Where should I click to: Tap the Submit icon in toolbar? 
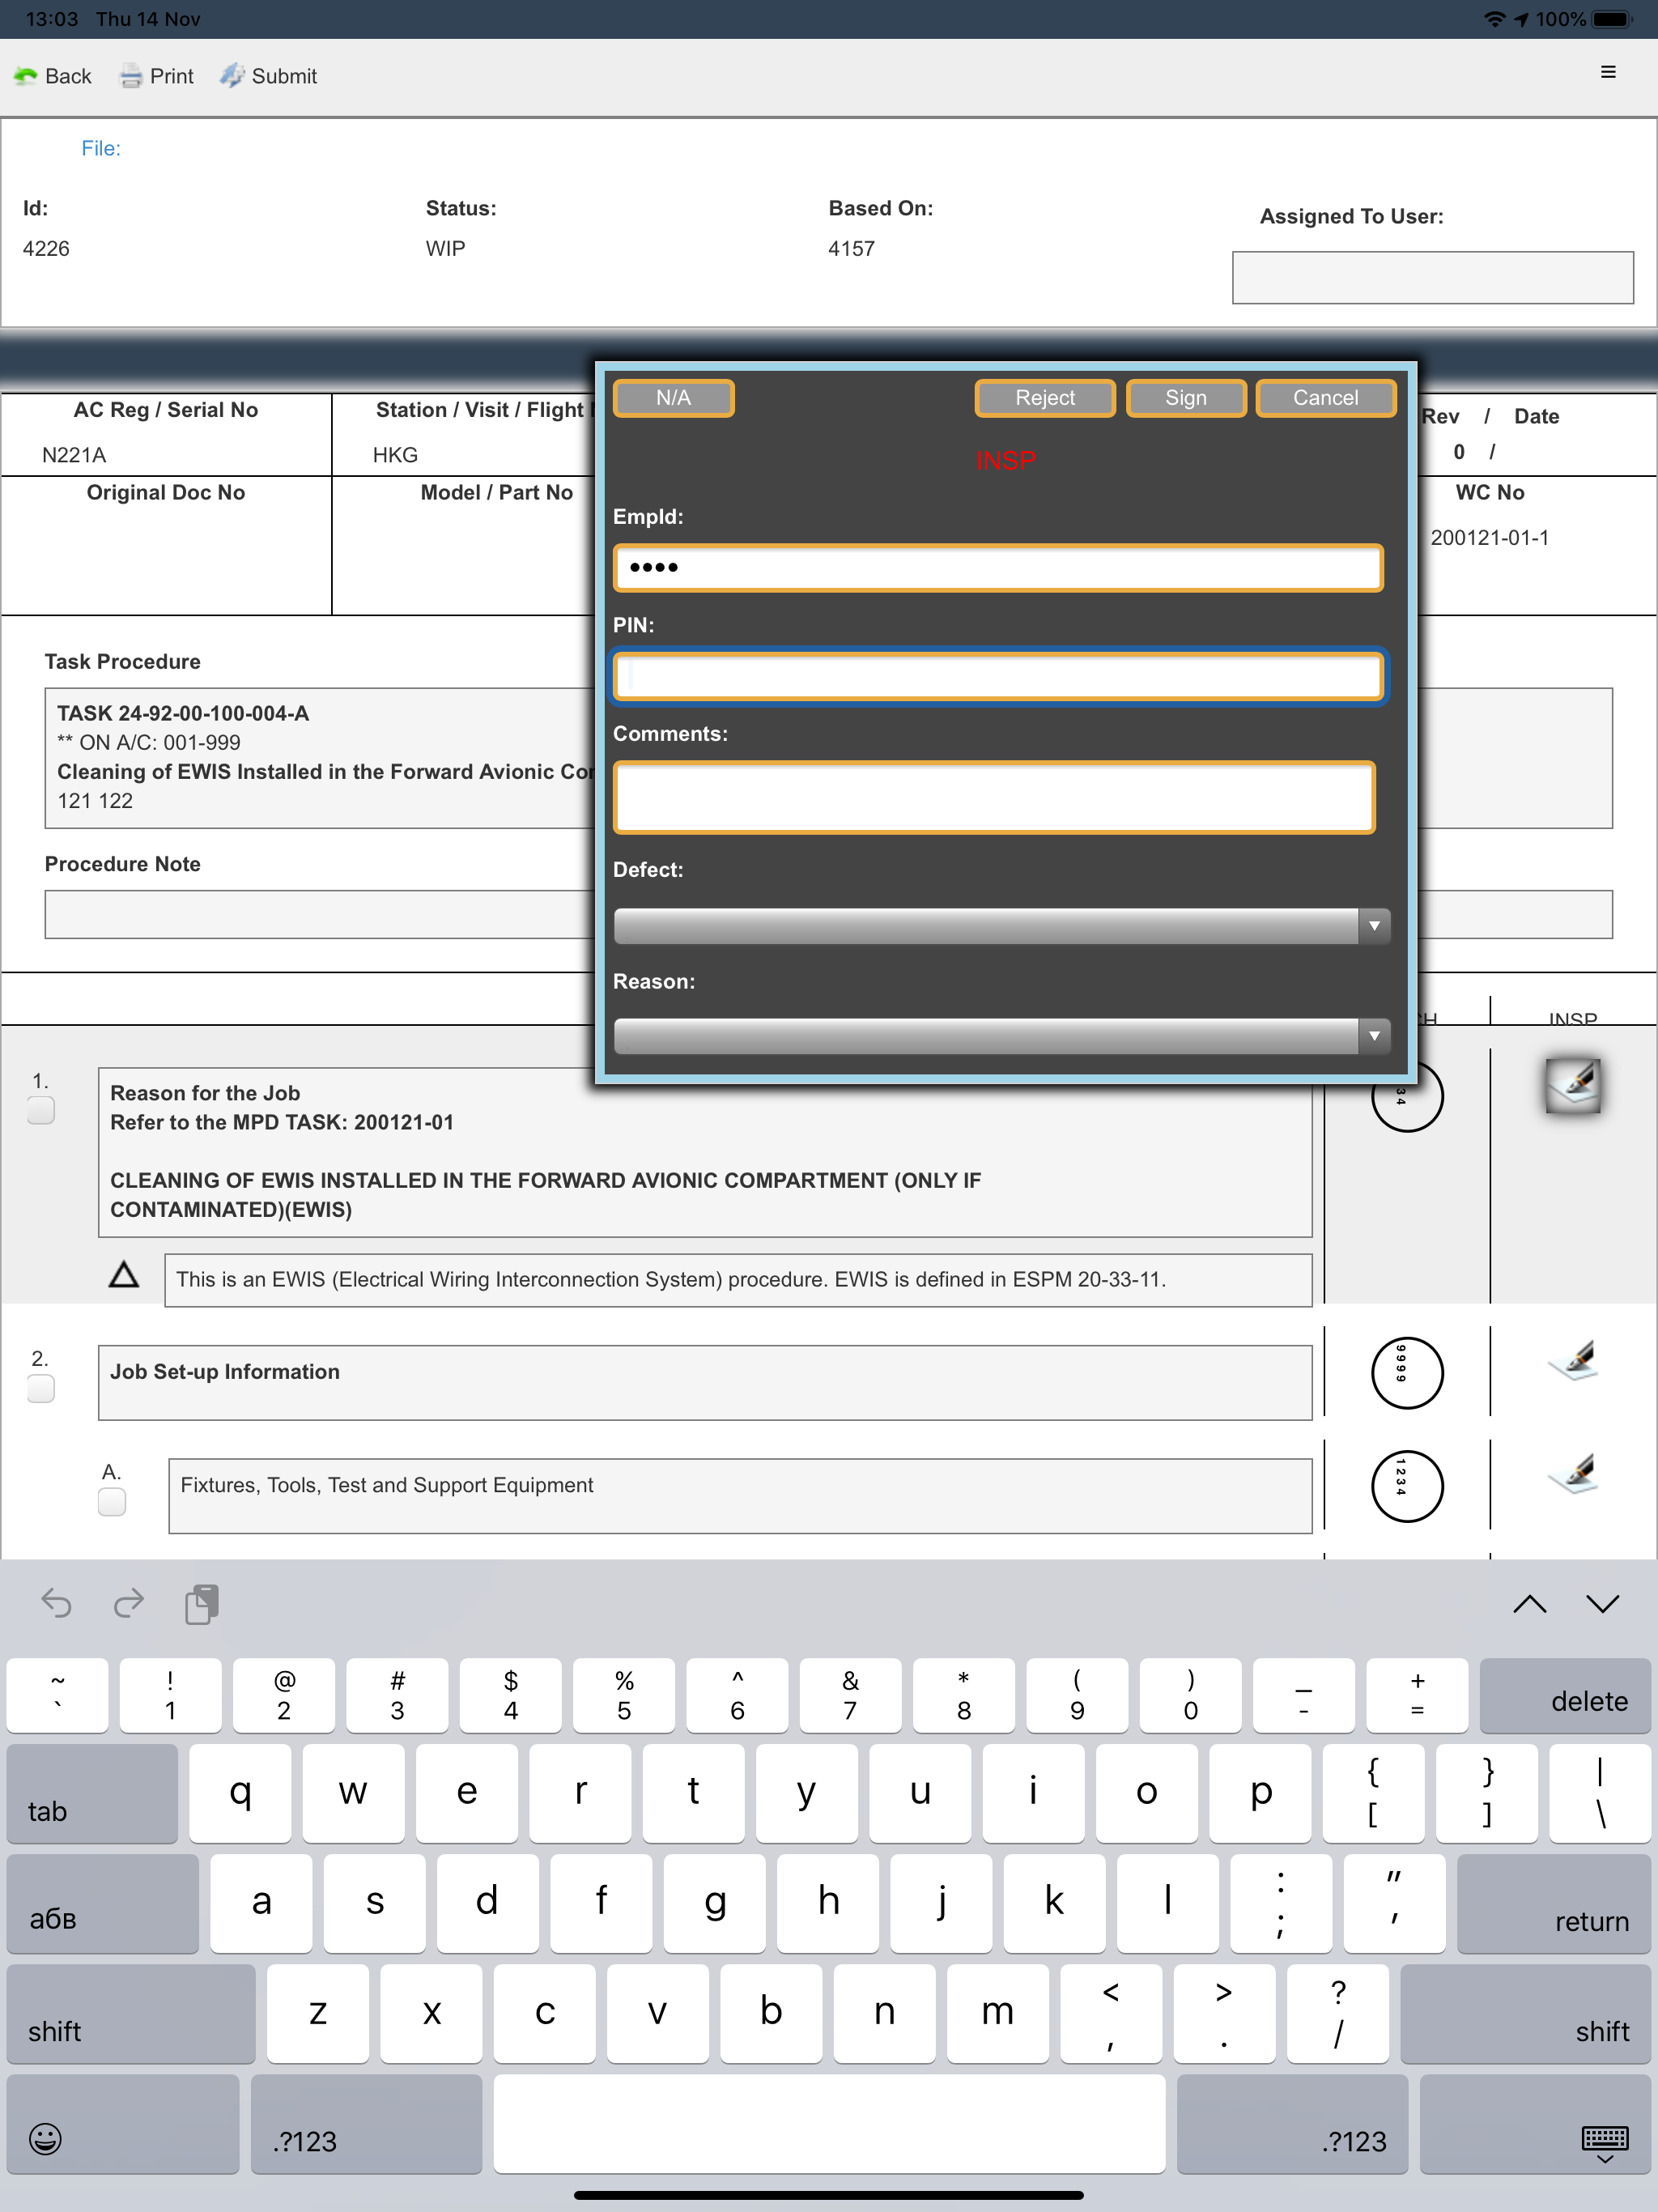pyautogui.click(x=232, y=76)
